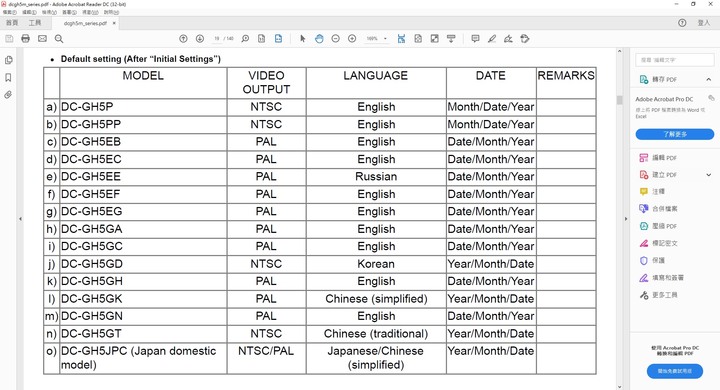Switch to the Home tab
The height and width of the screenshot is (390, 720).
[x=12, y=23]
